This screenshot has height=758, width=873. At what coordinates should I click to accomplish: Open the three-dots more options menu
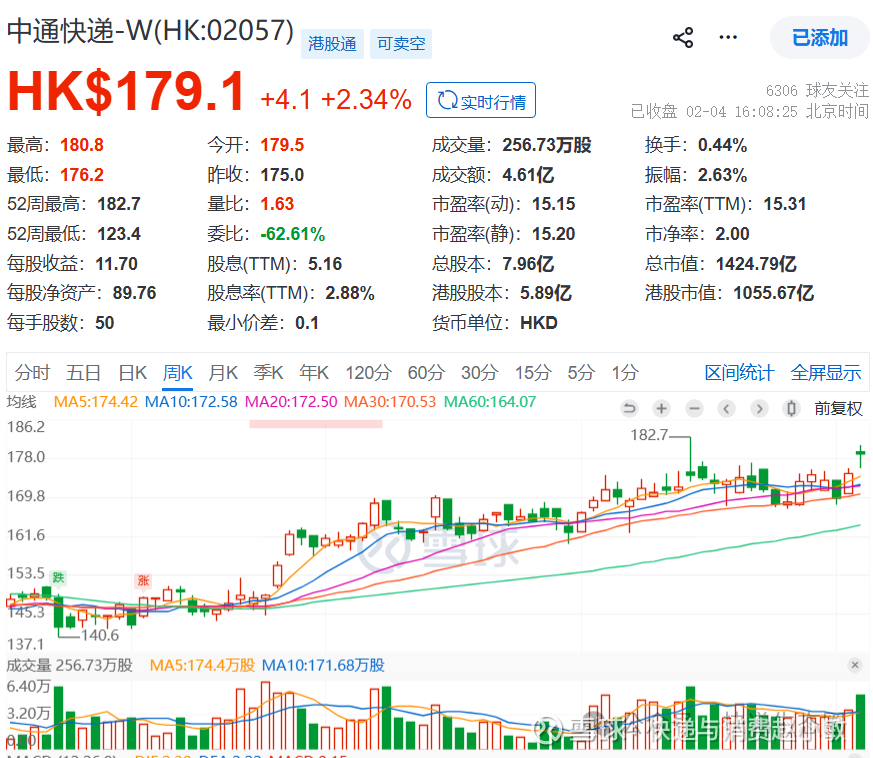pyautogui.click(x=728, y=37)
